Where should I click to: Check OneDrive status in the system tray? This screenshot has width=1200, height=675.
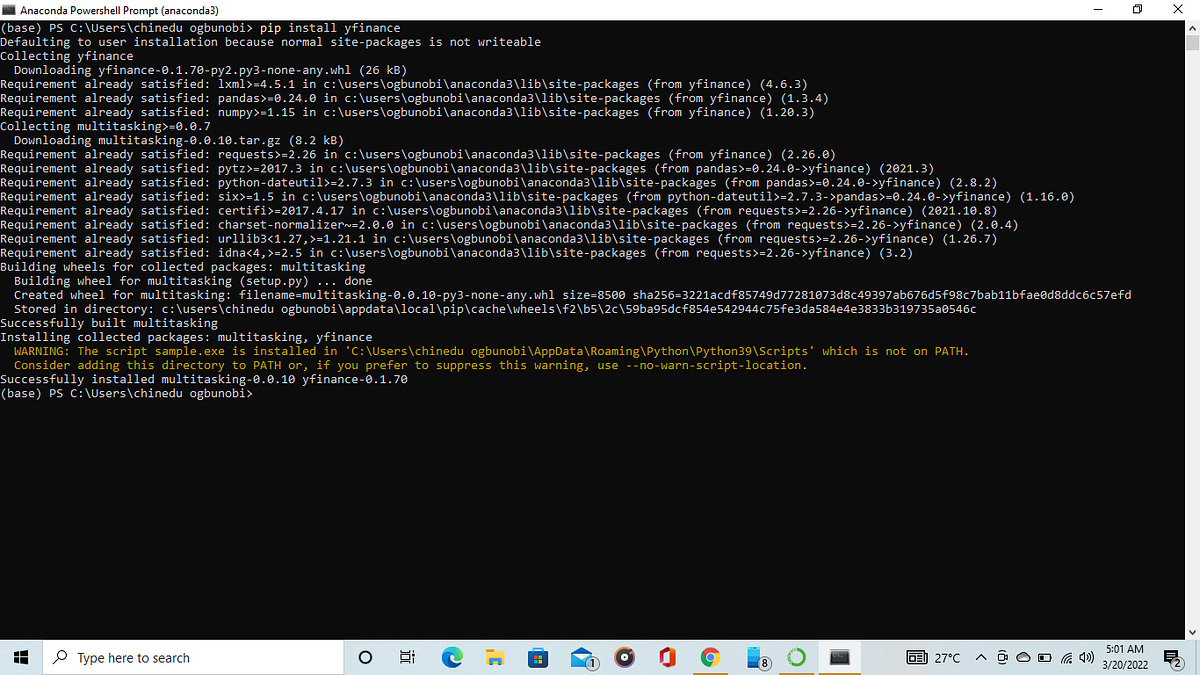click(1023, 657)
